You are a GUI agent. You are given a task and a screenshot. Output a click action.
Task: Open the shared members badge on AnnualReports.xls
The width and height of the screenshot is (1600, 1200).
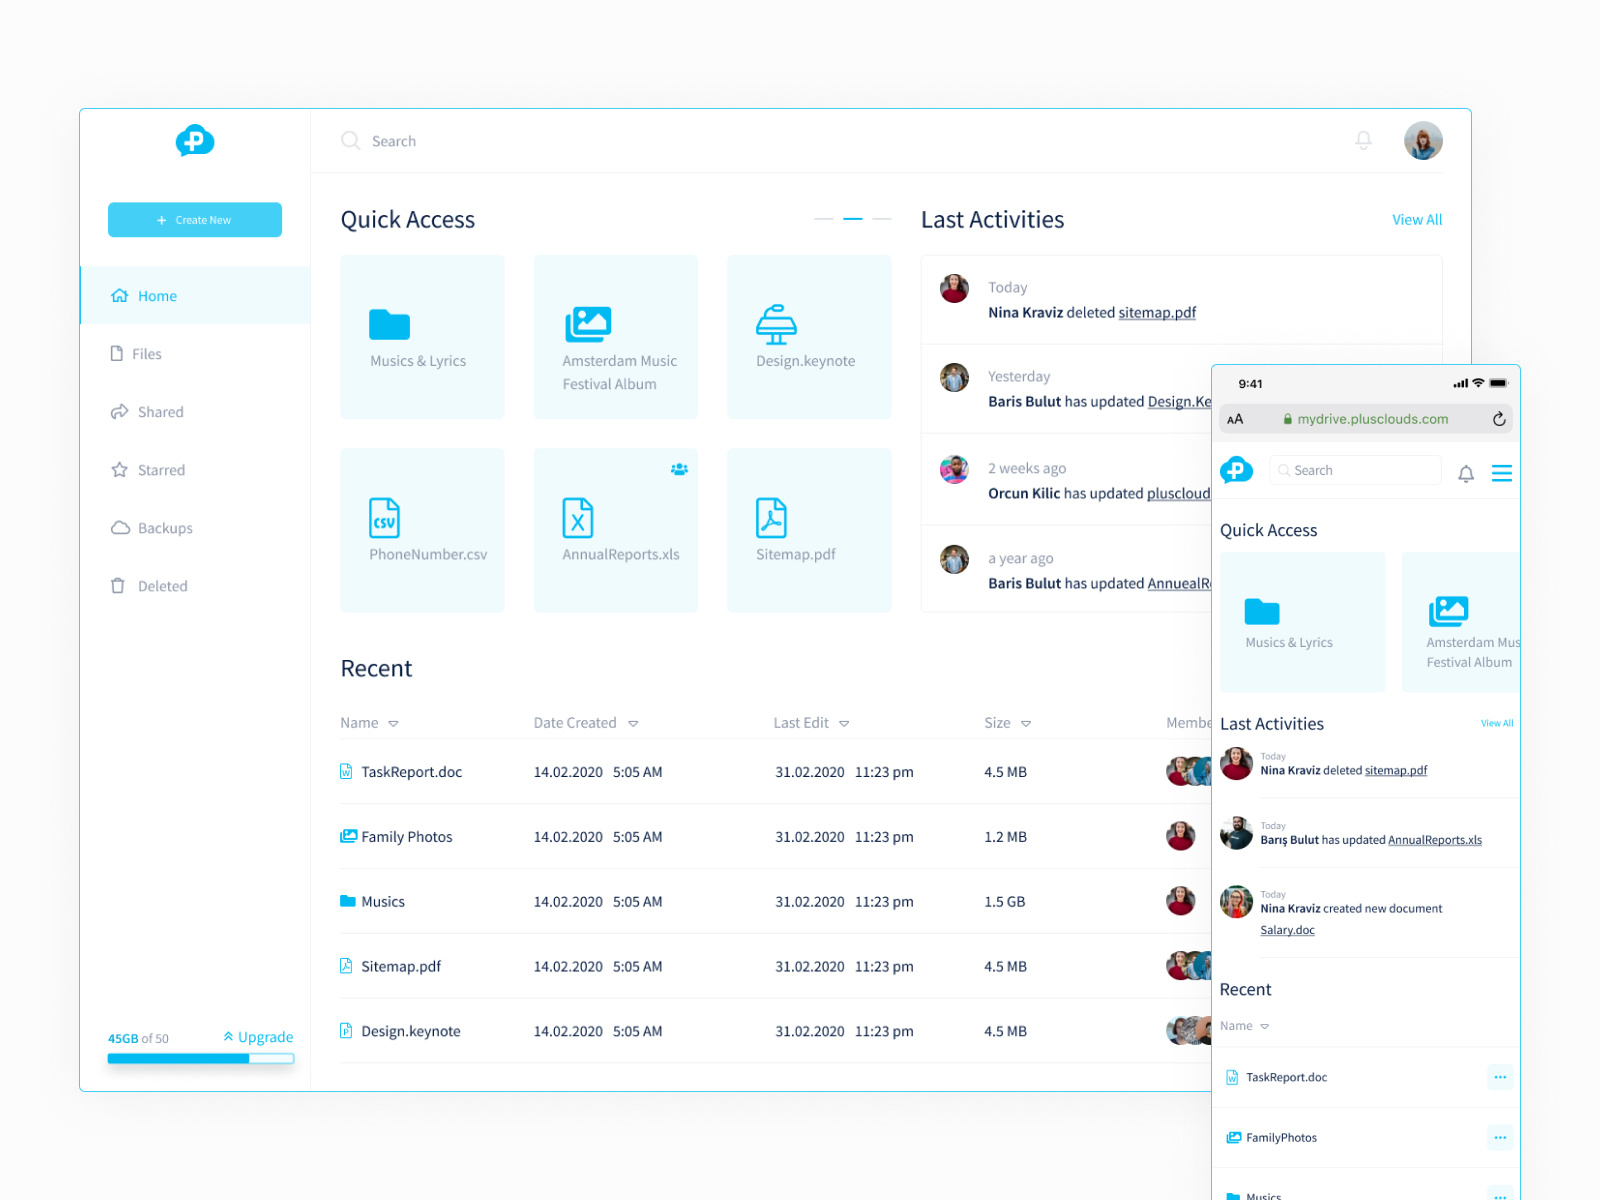pos(679,469)
